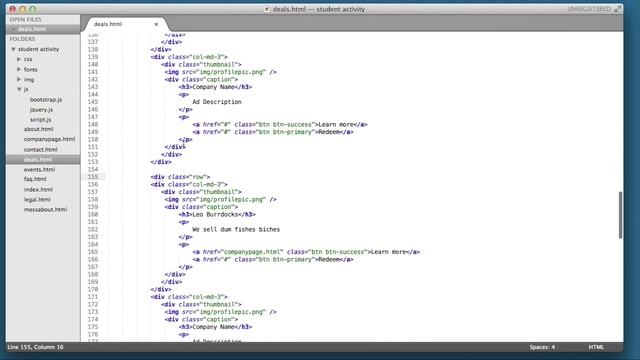The height and width of the screenshot is (360, 640).
Task: Expand the css folder
Action: tap(19, 59)
